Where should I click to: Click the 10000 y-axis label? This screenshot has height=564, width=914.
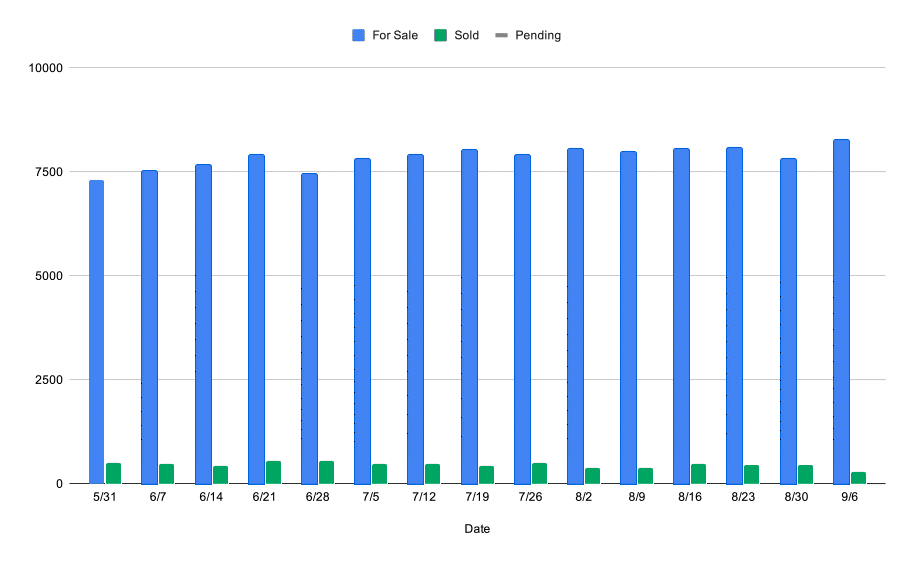(x=45, y=68)
